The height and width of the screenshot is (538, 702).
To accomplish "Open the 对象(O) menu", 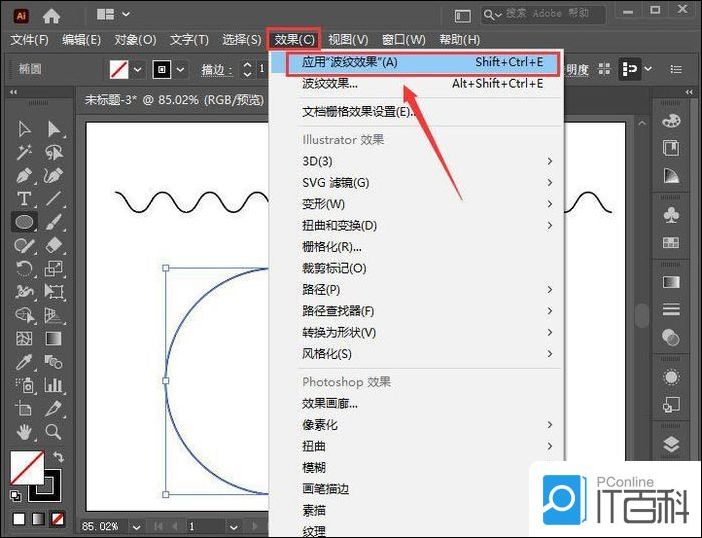I will pyautogui.click(x=135, y=40).
